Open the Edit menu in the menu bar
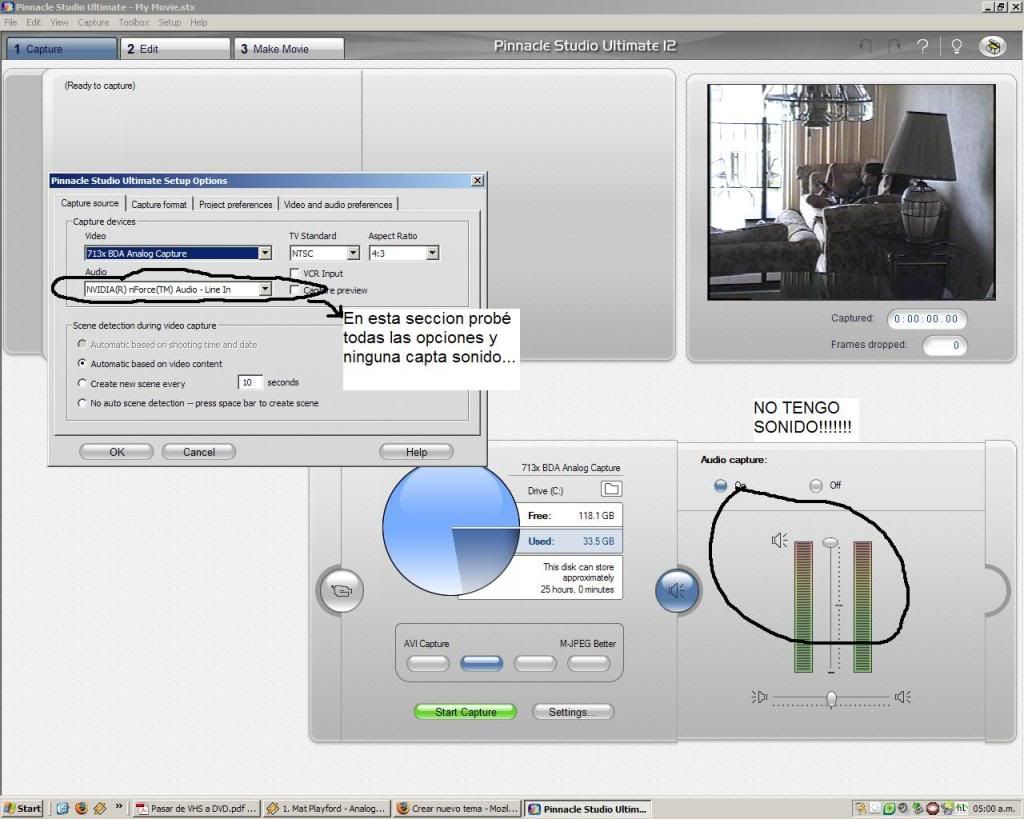Viewport: 1024px width, 819px height. 33,22
